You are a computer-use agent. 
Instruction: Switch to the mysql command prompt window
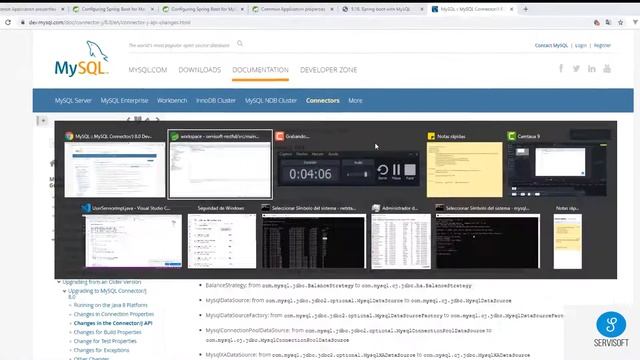[488, 241]
